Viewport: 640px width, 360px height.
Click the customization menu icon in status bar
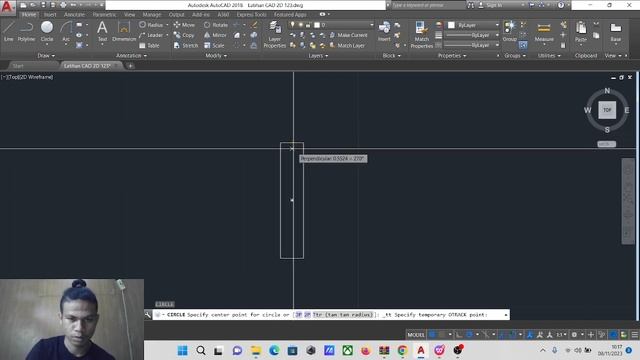[634, 335]
